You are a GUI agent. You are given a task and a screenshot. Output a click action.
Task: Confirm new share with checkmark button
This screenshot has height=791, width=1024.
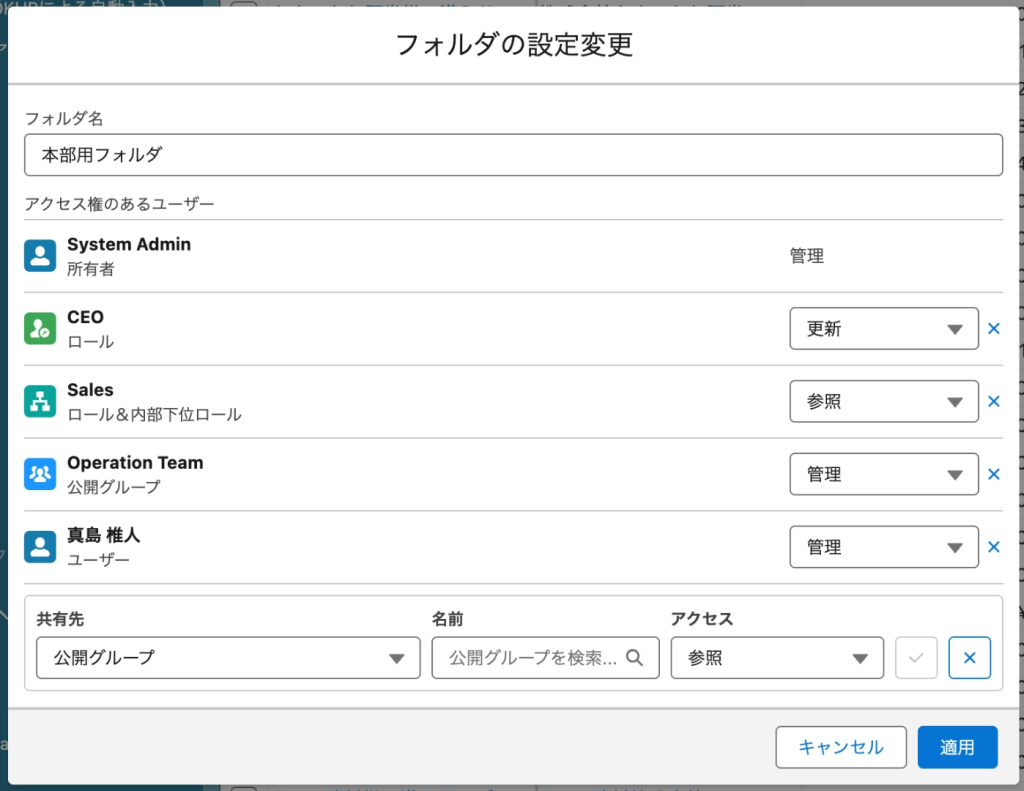click(916, 658)
